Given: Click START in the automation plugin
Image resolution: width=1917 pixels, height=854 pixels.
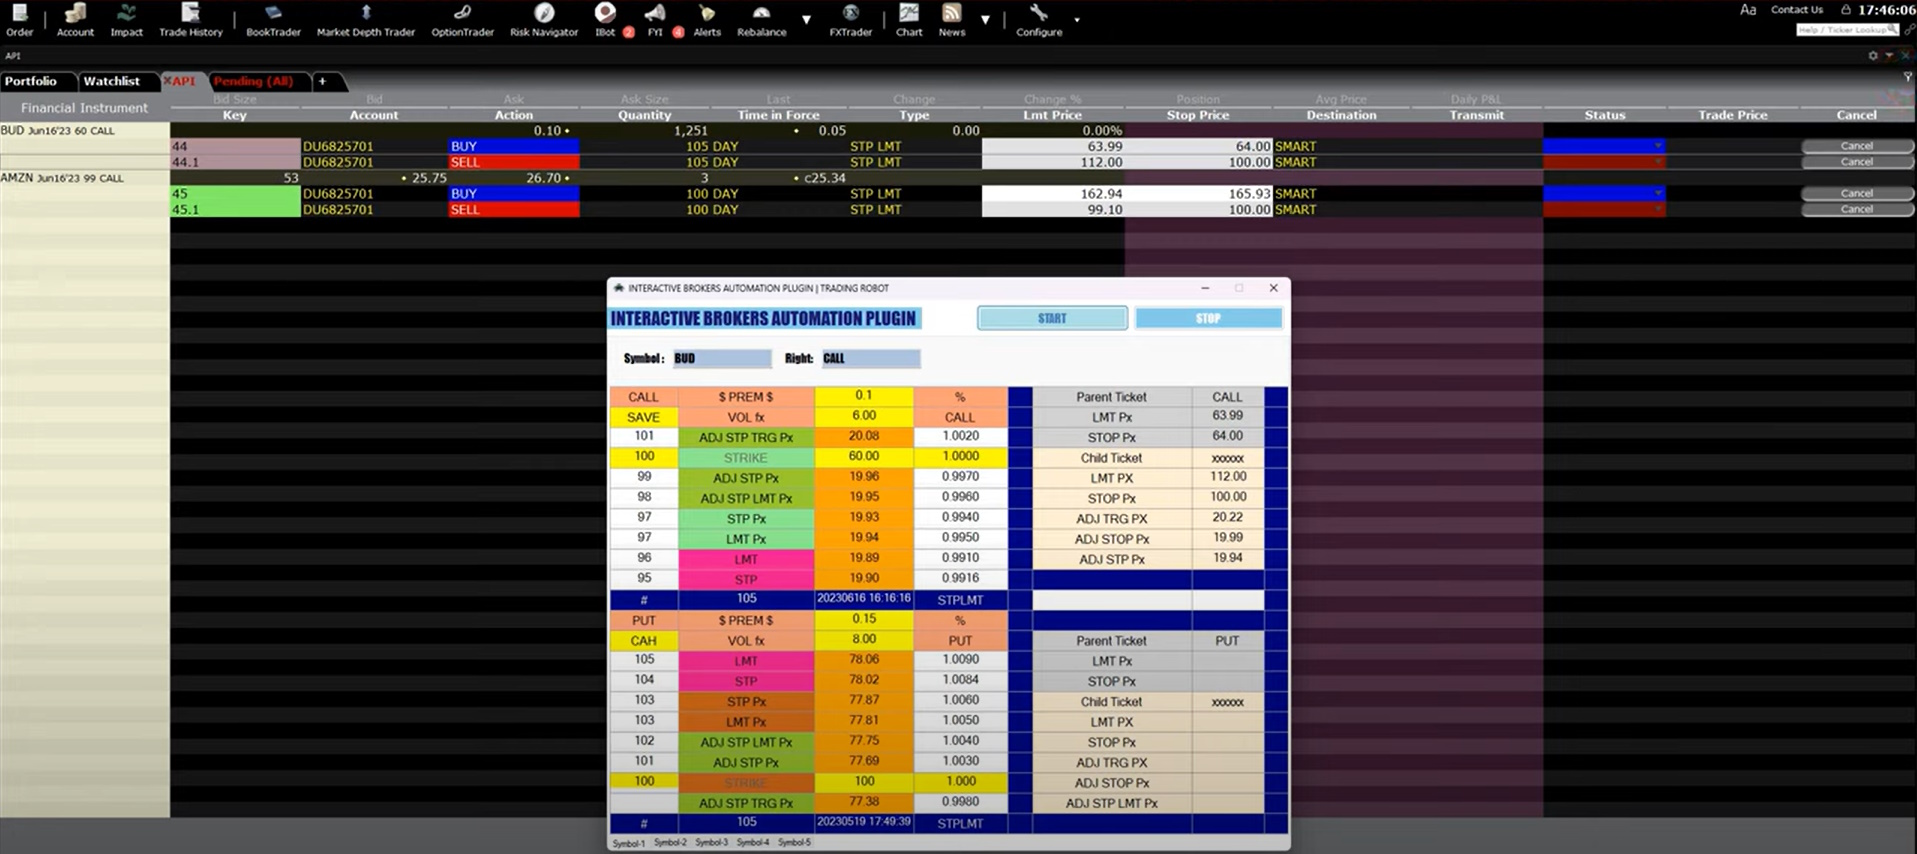Looking at the screenshot, I should click(x=1052, y=318).
